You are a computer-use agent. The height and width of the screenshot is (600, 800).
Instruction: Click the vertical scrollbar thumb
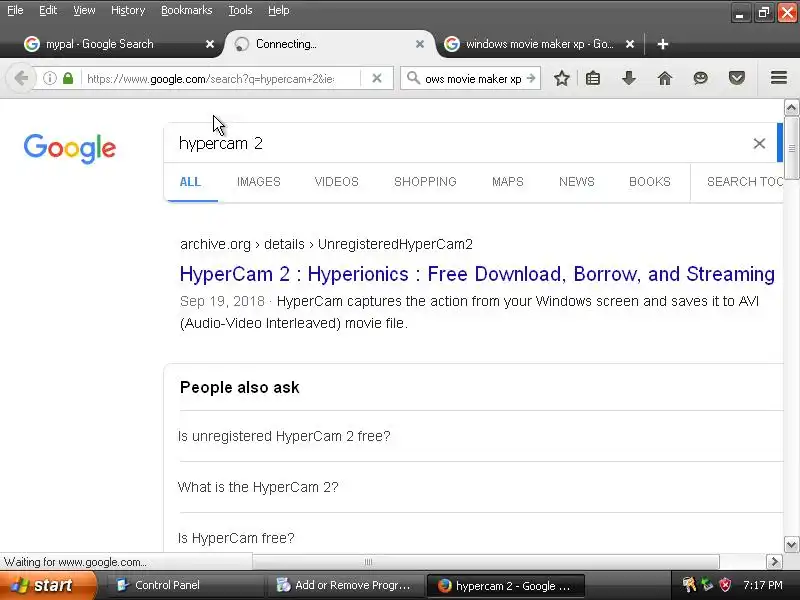coord(791,148)
